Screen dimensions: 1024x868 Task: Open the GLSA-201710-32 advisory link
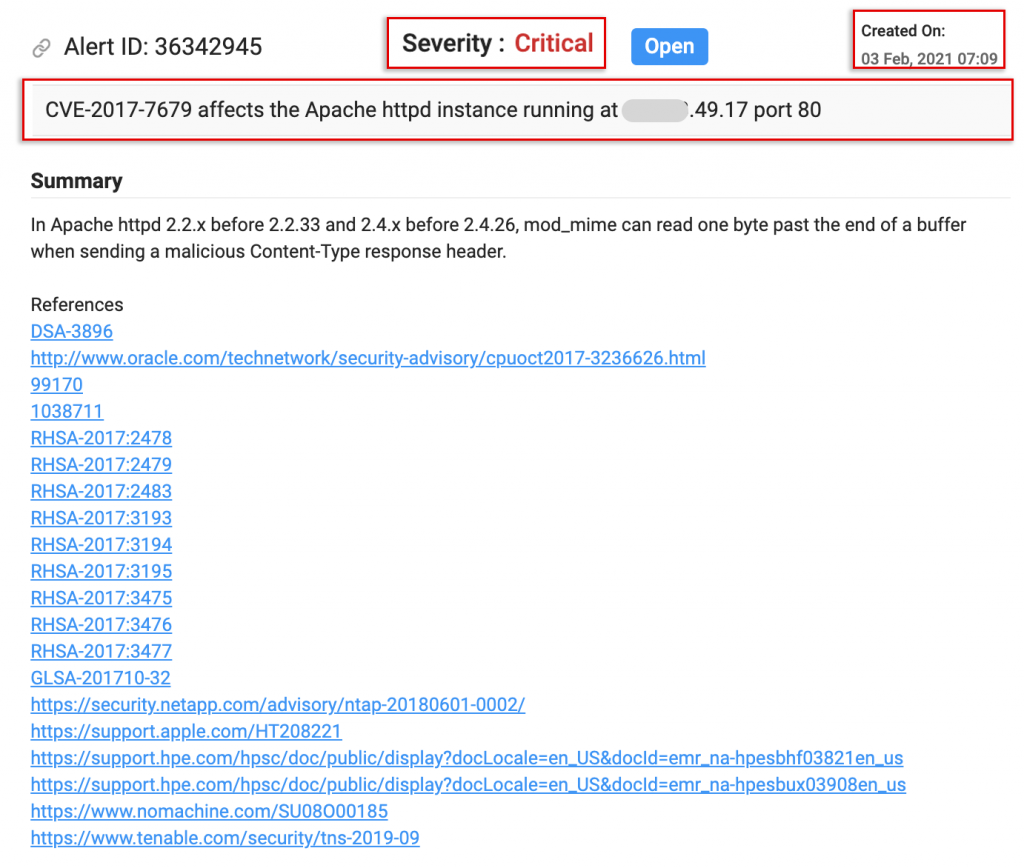[101, 679]
